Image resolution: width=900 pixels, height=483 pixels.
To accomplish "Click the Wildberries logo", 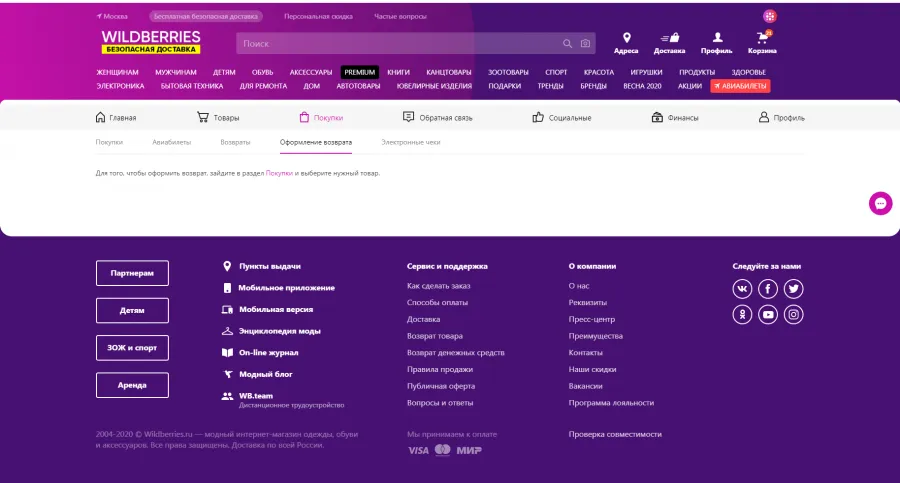I will [x=151, y=42].
